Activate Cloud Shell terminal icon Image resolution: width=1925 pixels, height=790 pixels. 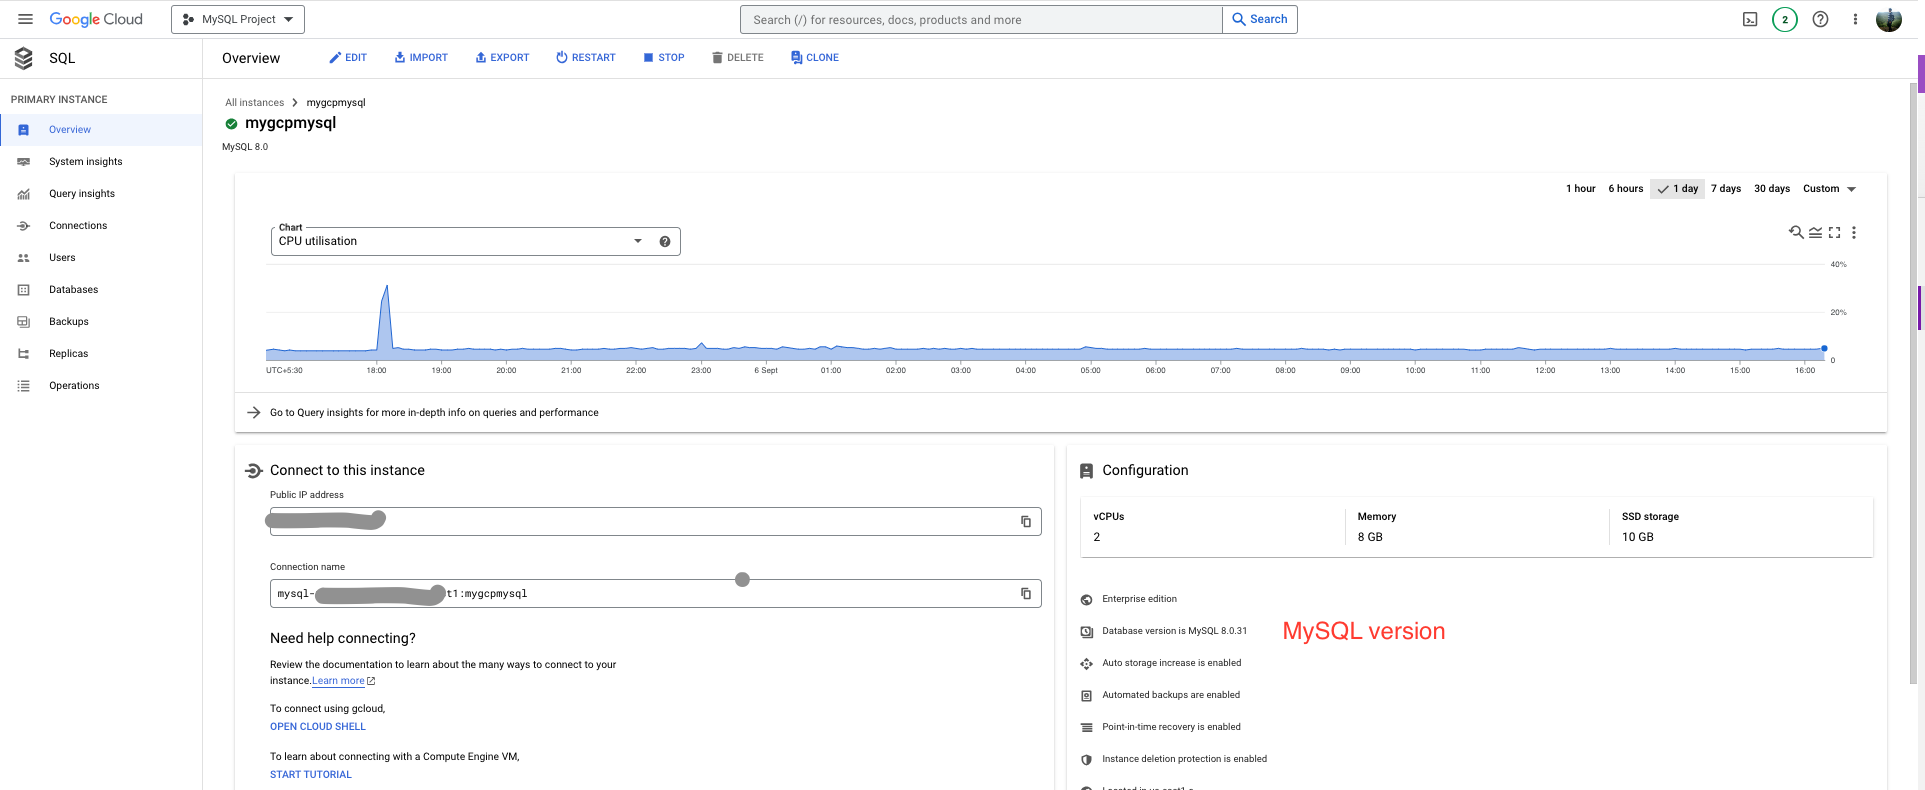[1750, 19]
